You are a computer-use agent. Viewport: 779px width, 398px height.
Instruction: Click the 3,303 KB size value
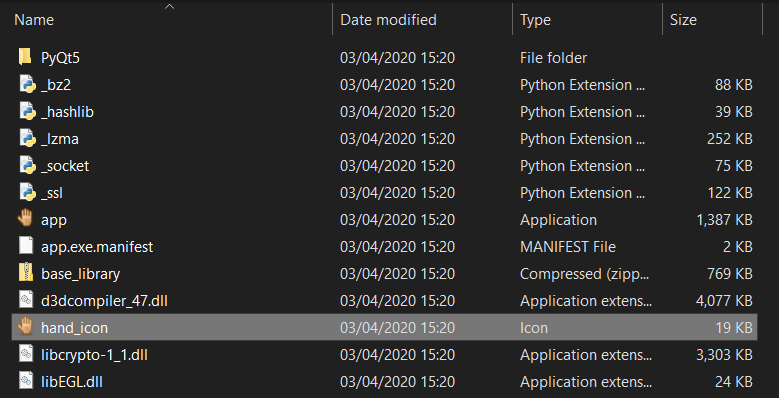click(724, 354)
